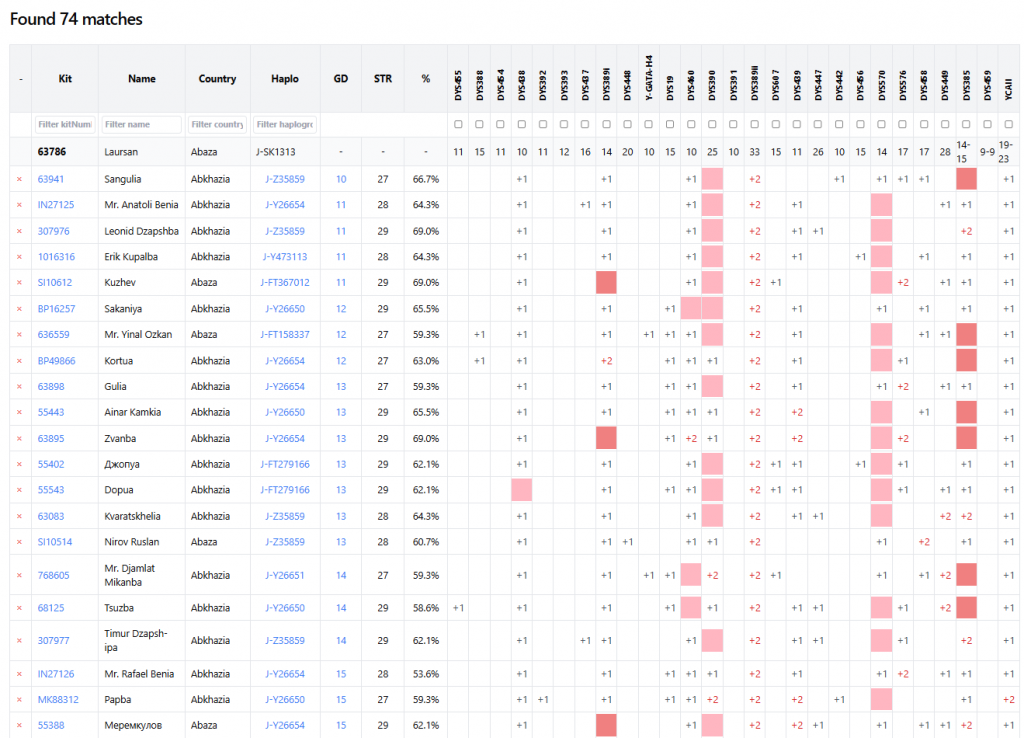Image resolution: width=1024 pixels, height=738 pixels.
Task: Focus the Filter name input field
Action: 141,125
